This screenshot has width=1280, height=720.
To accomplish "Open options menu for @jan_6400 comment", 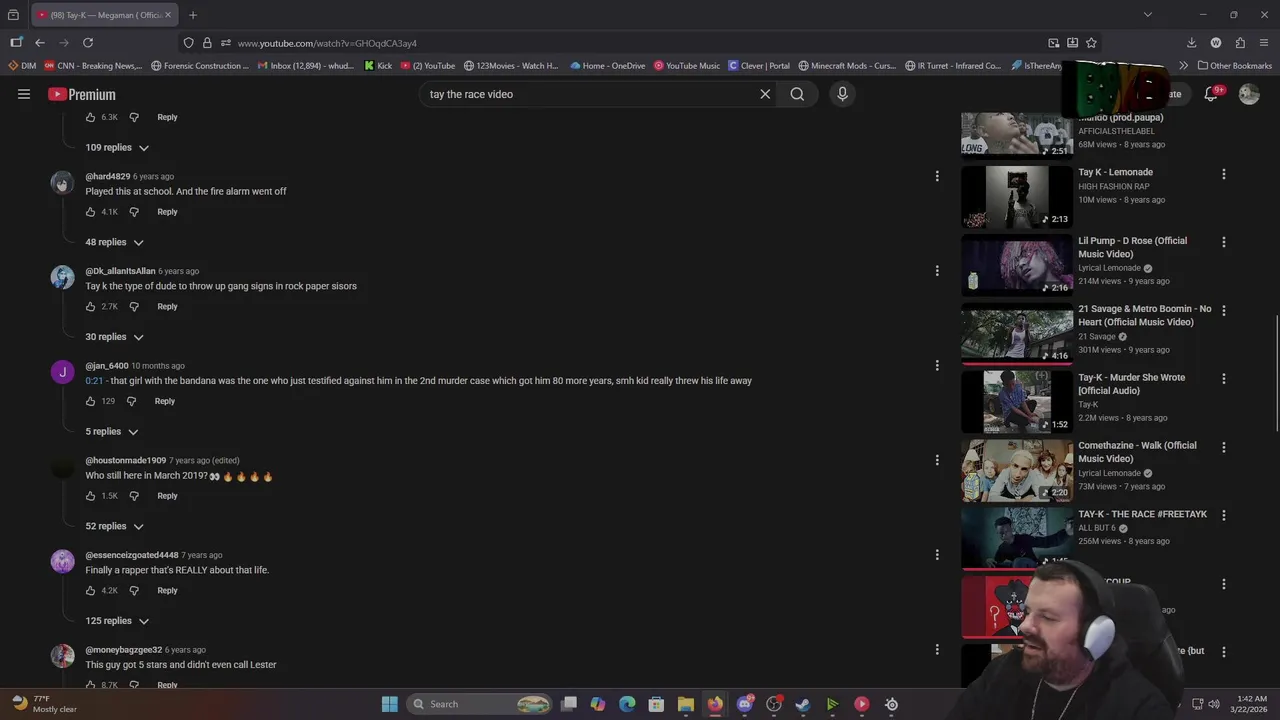I will pos(937,366).
